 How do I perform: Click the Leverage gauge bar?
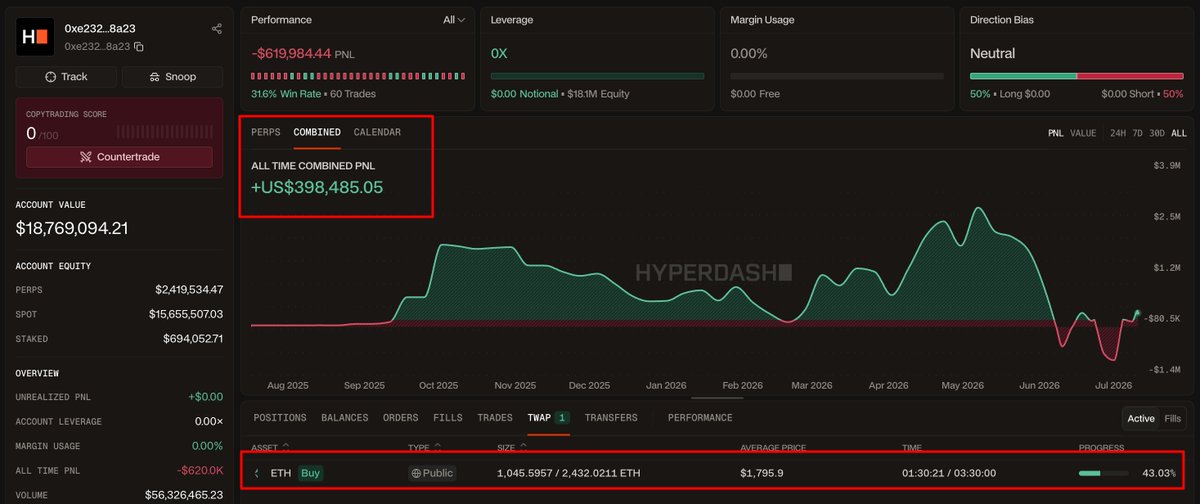[597, 76]
